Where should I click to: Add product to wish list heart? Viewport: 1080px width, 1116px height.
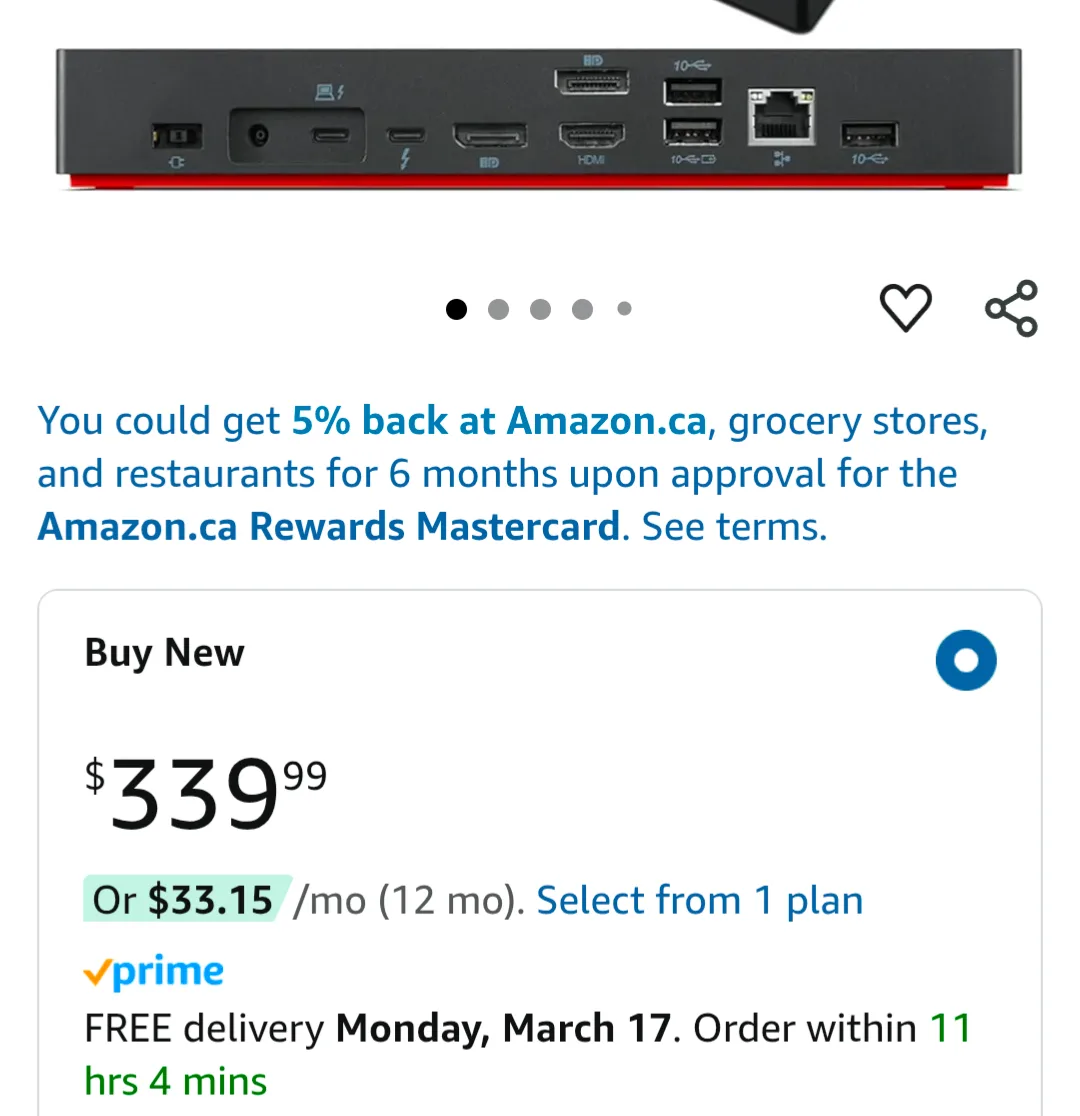905,307
